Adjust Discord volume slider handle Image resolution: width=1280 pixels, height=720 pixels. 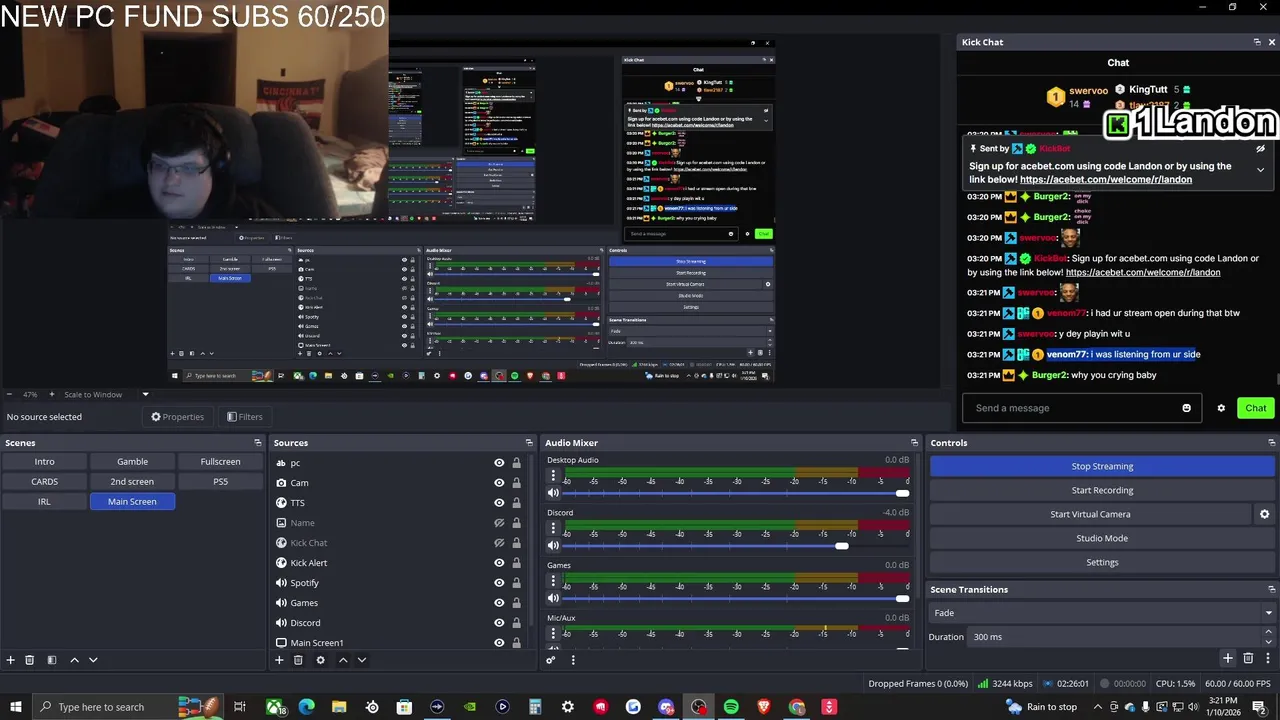click(x=842, y=546)
